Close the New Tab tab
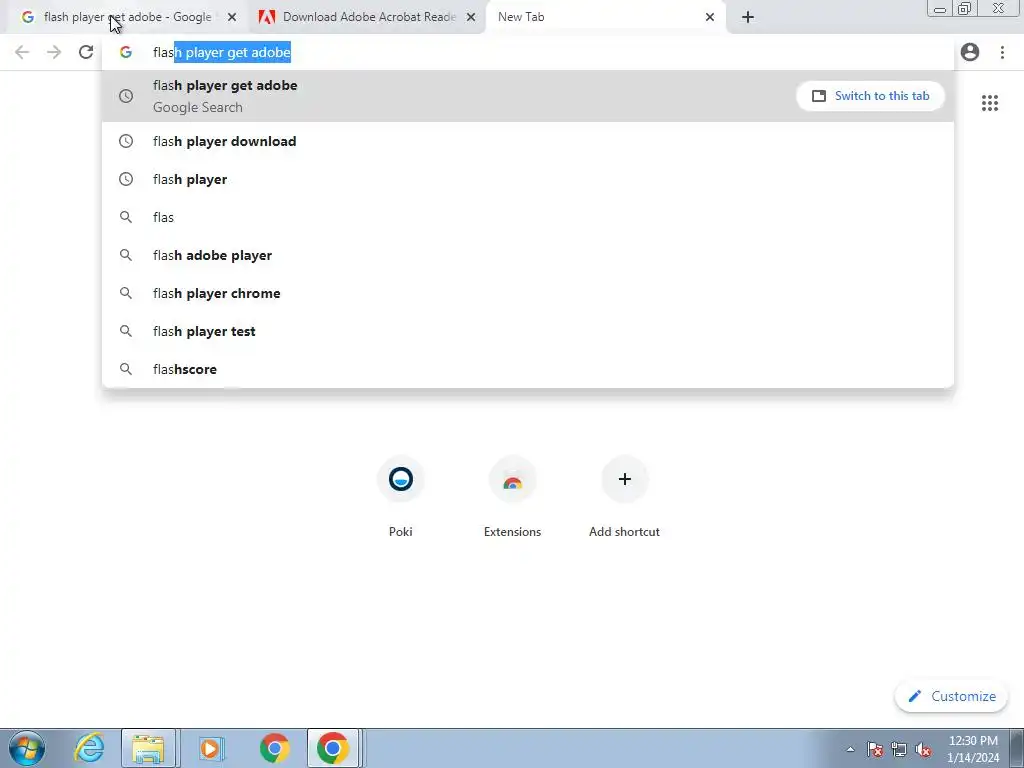The height and width of the screenshot is (768, 1024). point(710,17)
